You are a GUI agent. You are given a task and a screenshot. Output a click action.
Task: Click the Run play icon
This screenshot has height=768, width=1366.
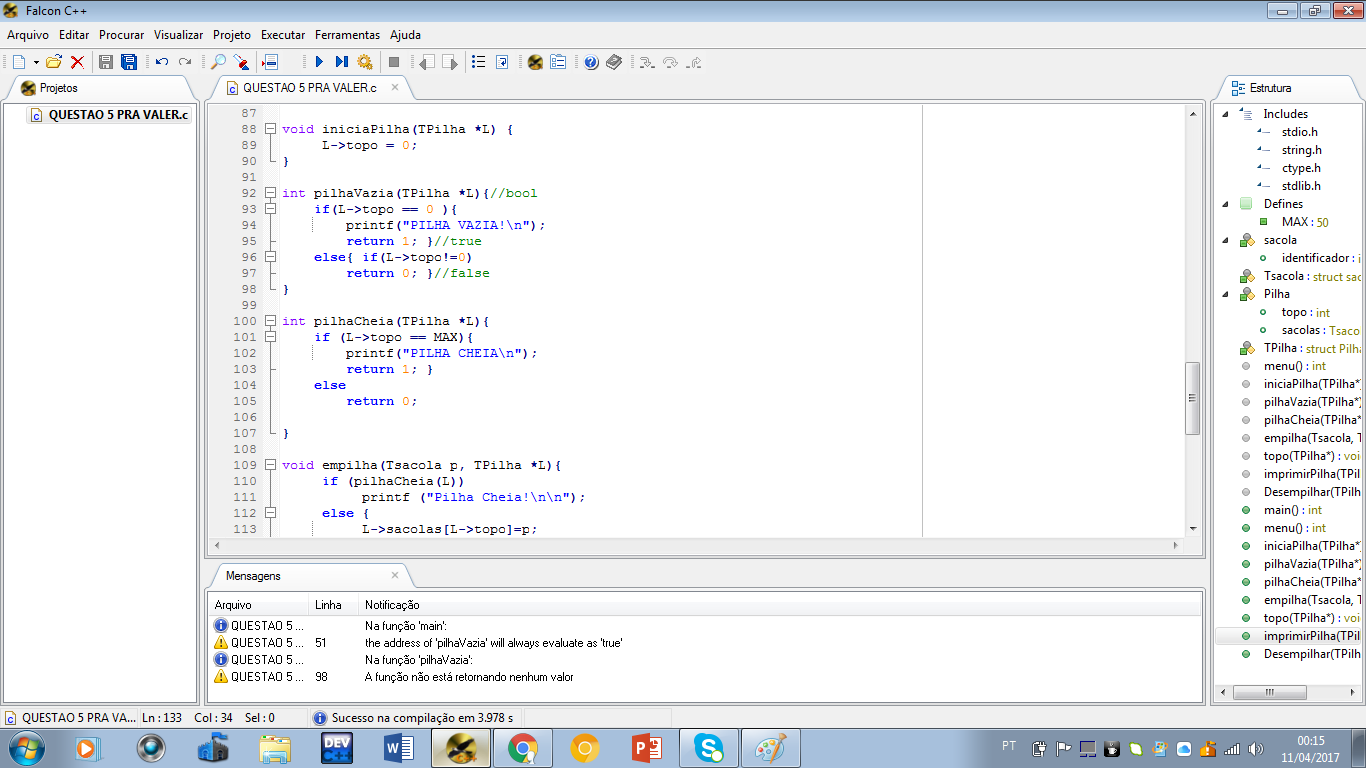(x=319, y=62)
